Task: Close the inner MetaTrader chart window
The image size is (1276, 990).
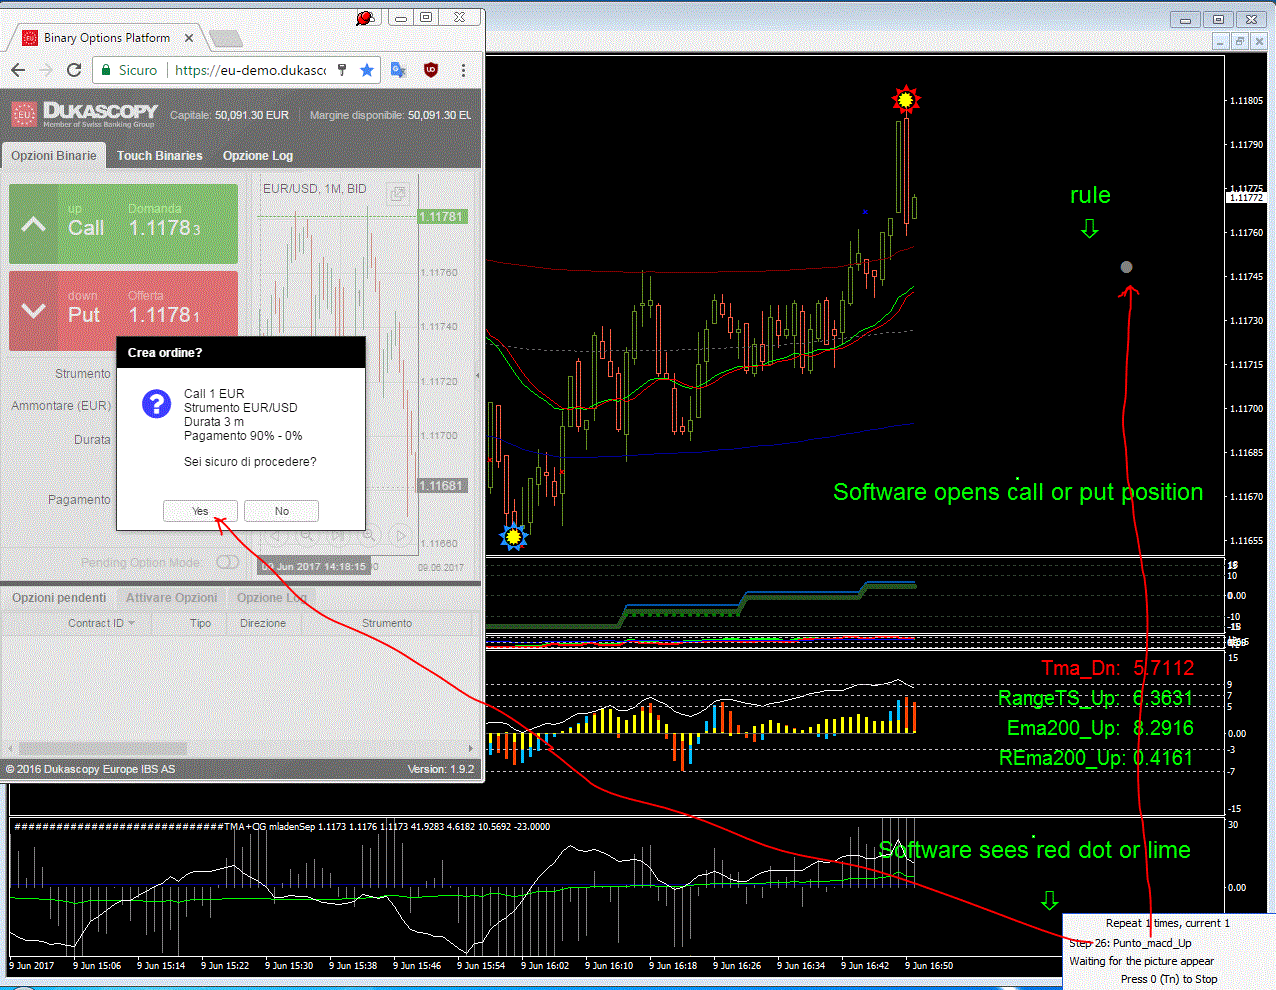Action: (x=1259, y=41)
